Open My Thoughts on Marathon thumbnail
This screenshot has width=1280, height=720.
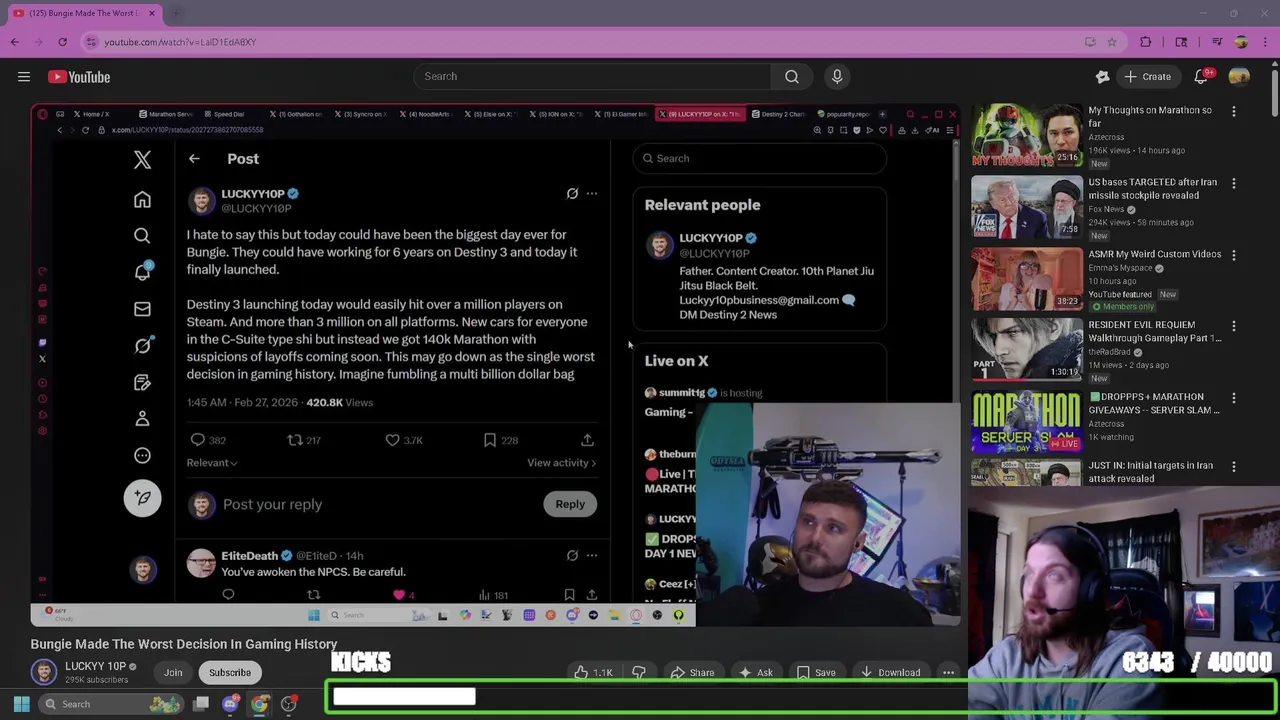click(x=1027, y=135)
